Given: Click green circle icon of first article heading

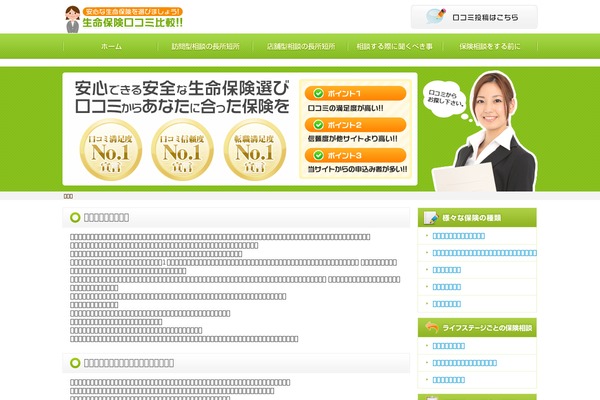Looking at the screenshot, I should click(x=75, y=217).
